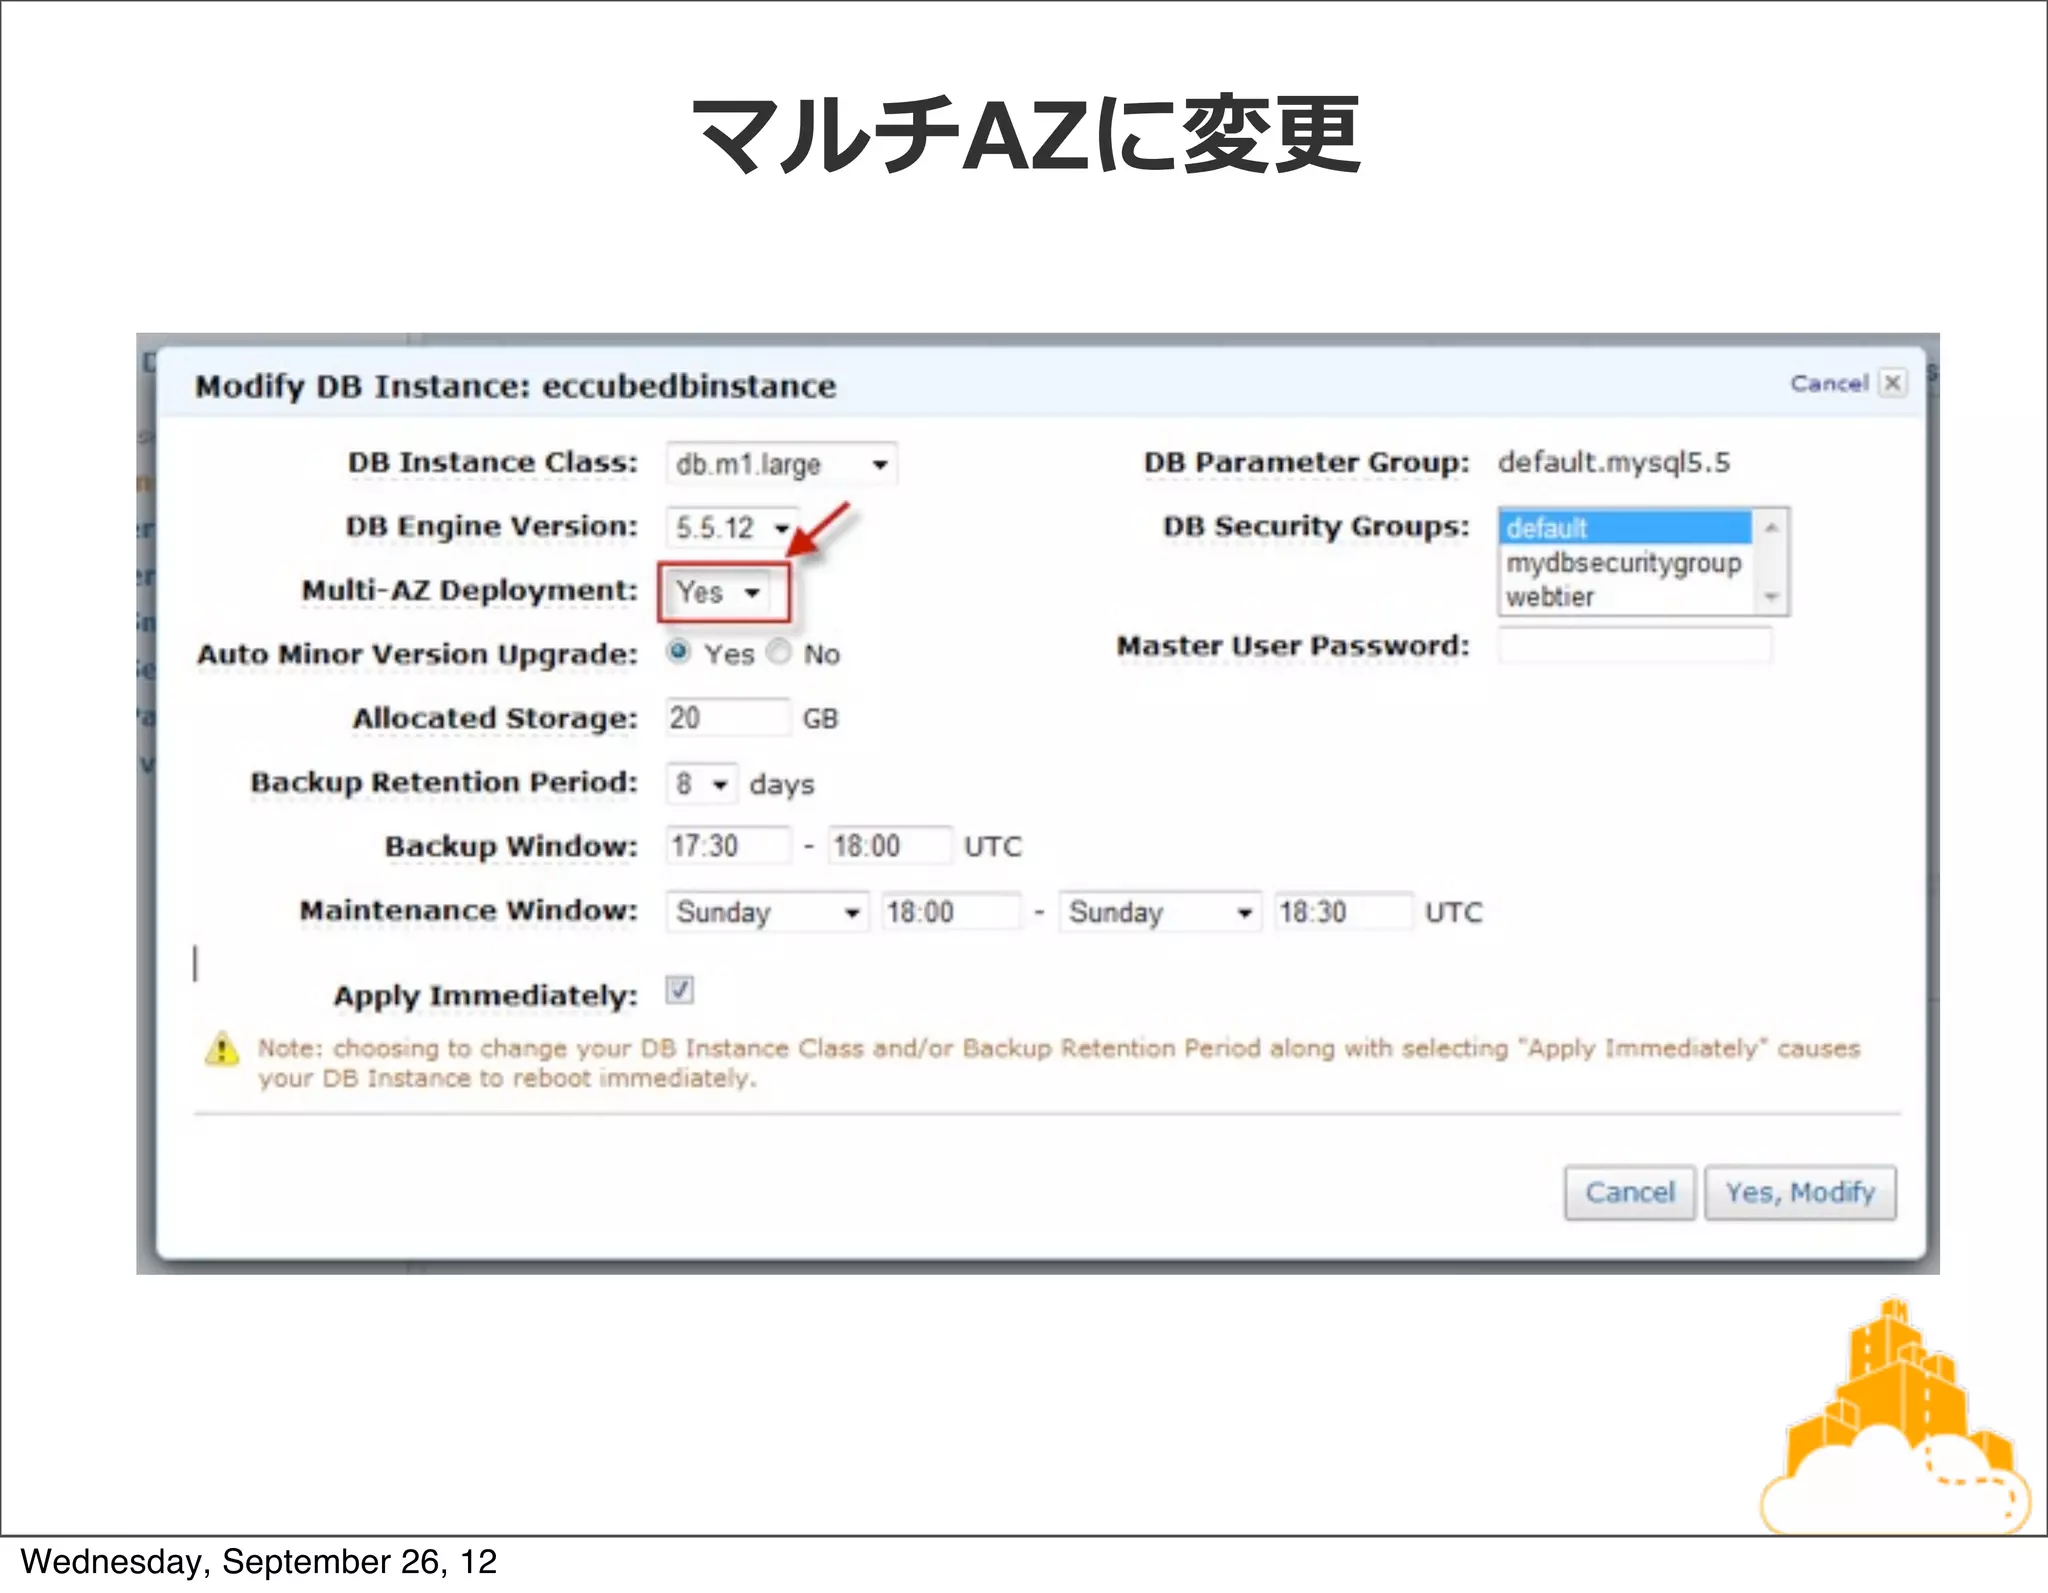Select webtier security group entry
The height and width of the screenshot is (1593, 2048).
1551,597
